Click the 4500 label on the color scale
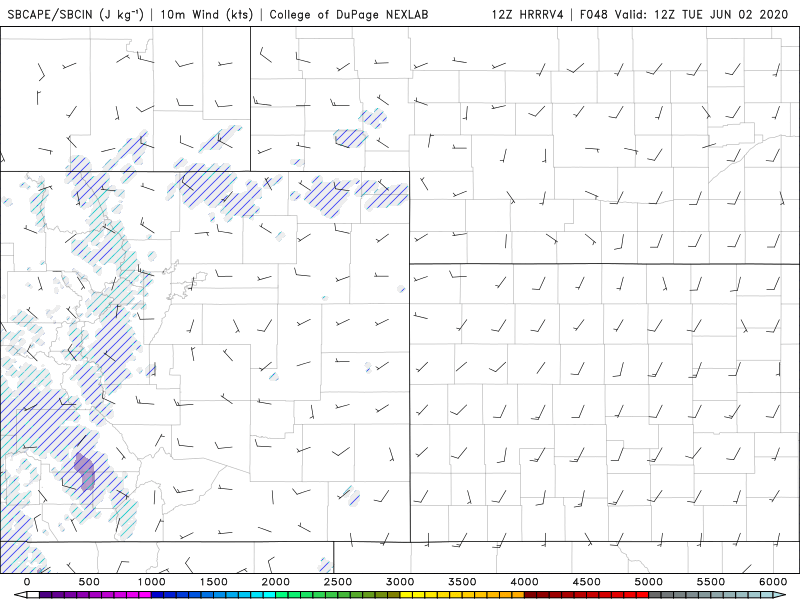 (587, 582)
